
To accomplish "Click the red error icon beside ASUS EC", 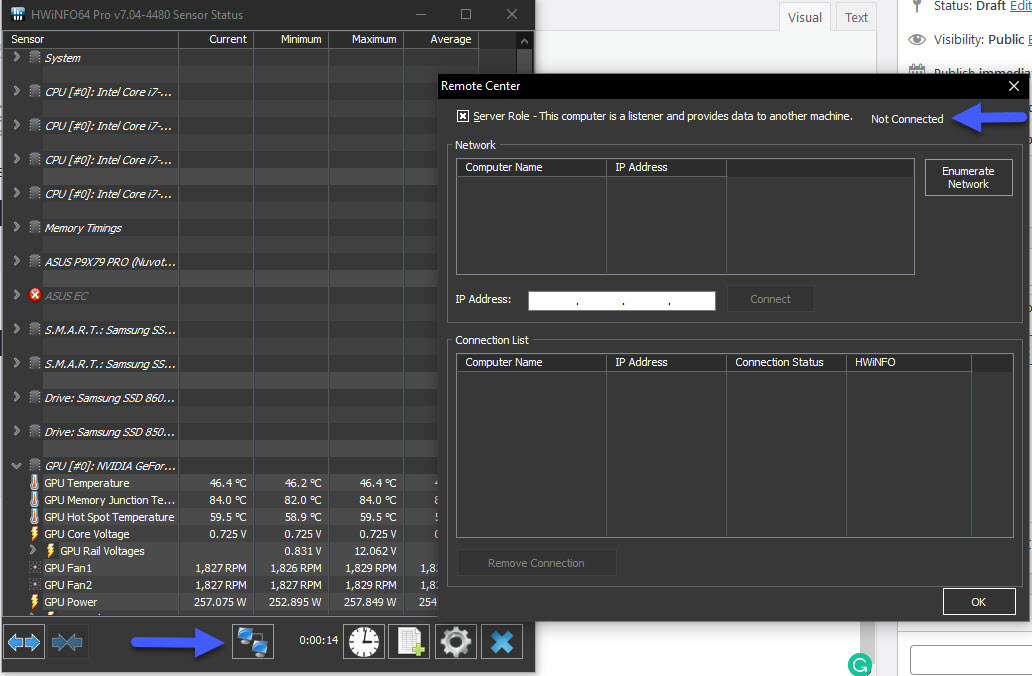I will pos(36,295).
